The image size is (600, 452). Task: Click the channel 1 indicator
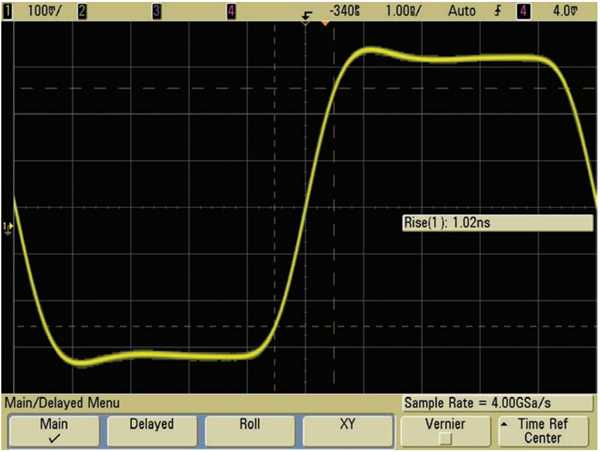click(7, 11)
